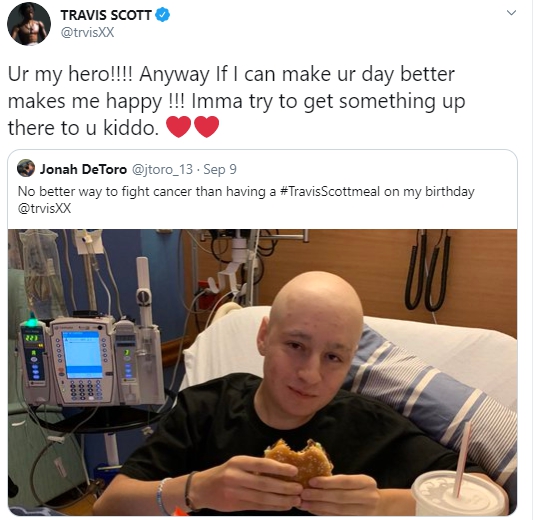Click the burger in the photo
The height and width of the screenshot is (520, 535).
299,461
